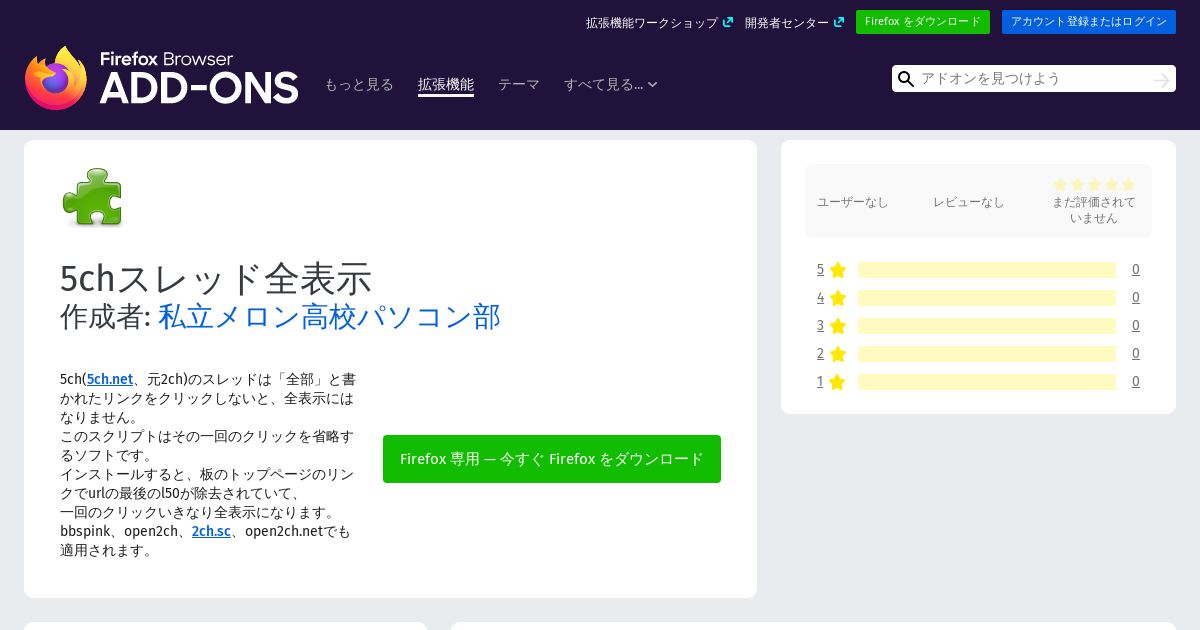The height and width of the screenshot is (630, 1200).
Task: Open 開発者センター link
Action: [787, 22]
